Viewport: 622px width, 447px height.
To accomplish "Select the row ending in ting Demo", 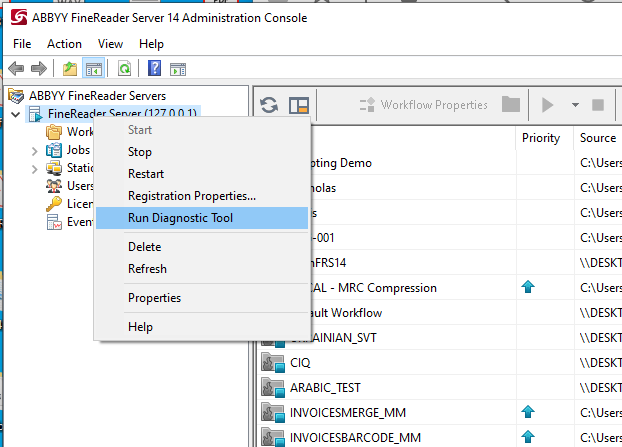I will point(440,163).
